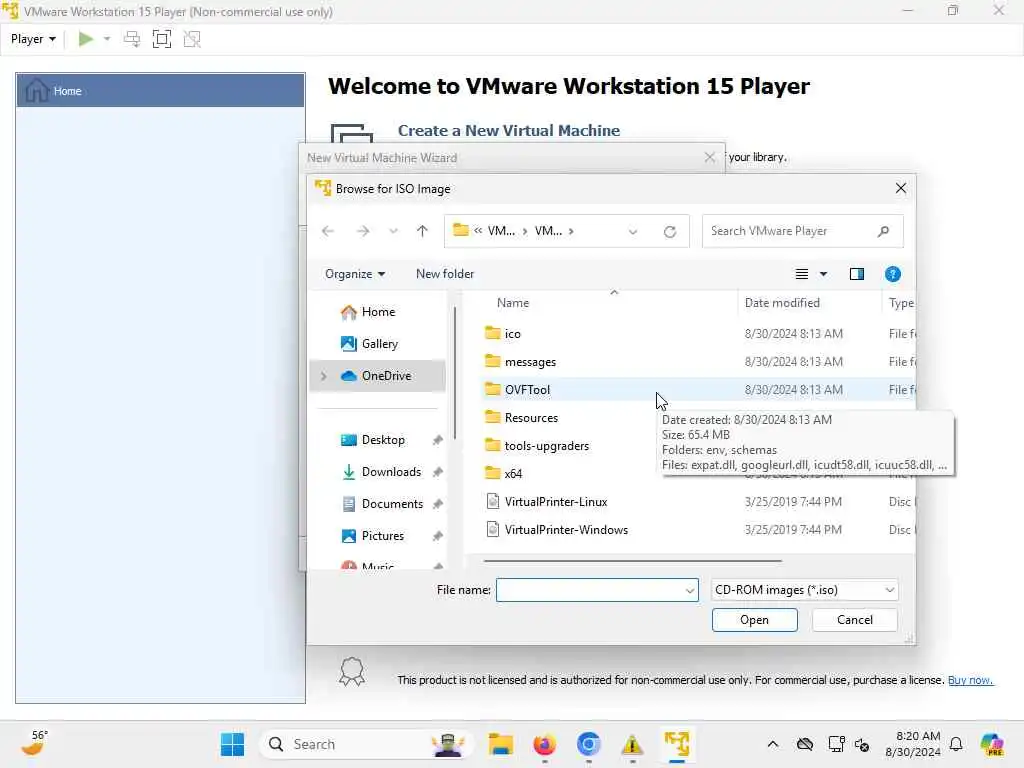Open the power options dropdown arrow

coord(107,39)
